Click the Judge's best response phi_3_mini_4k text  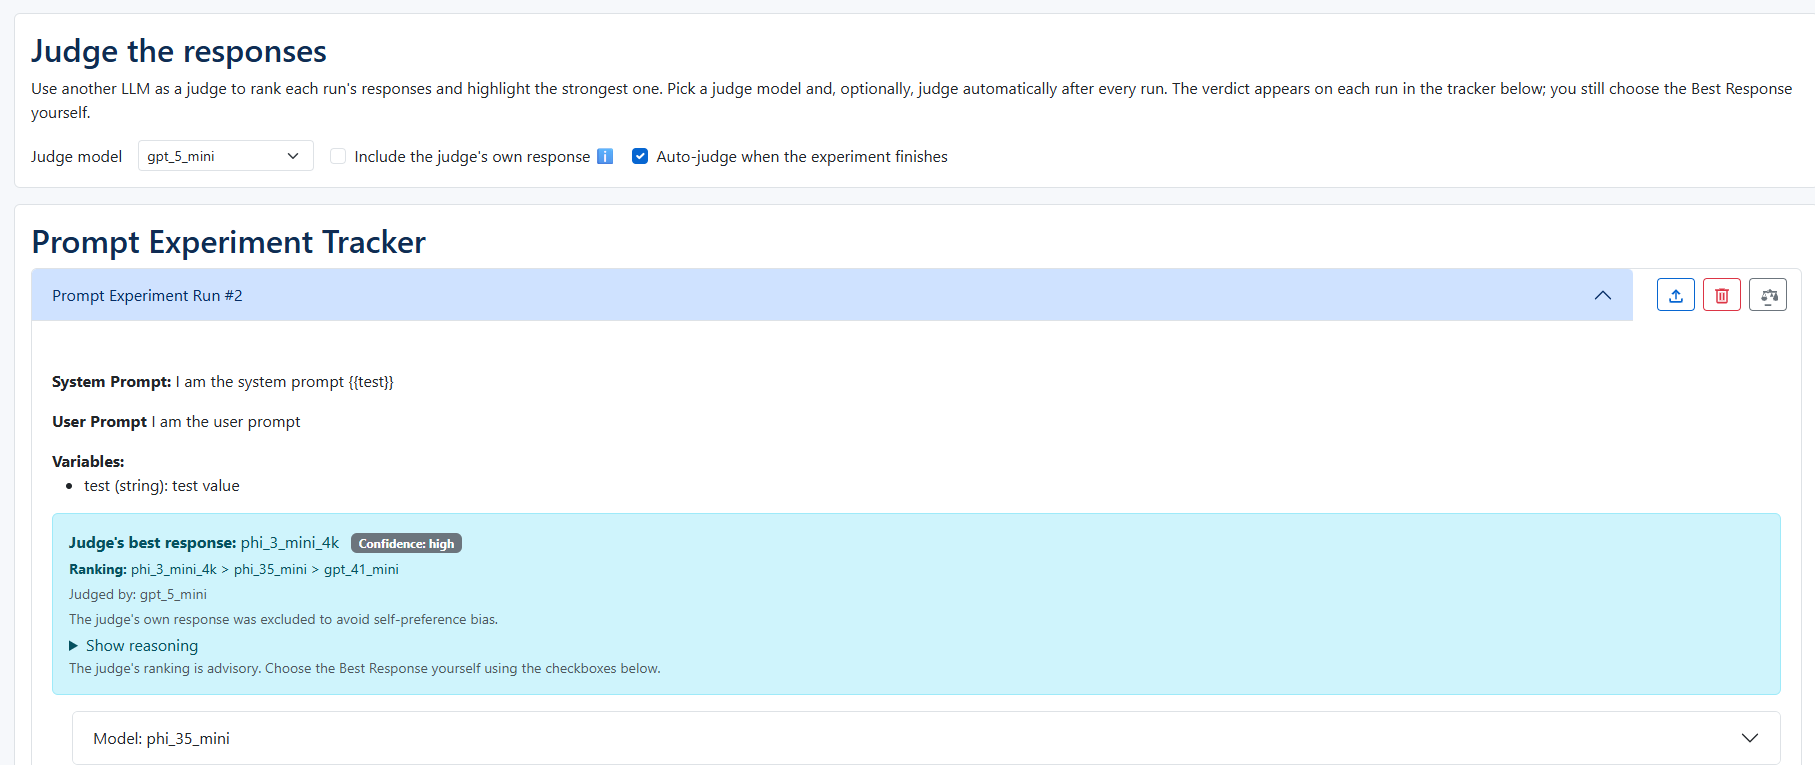point(204,542)
